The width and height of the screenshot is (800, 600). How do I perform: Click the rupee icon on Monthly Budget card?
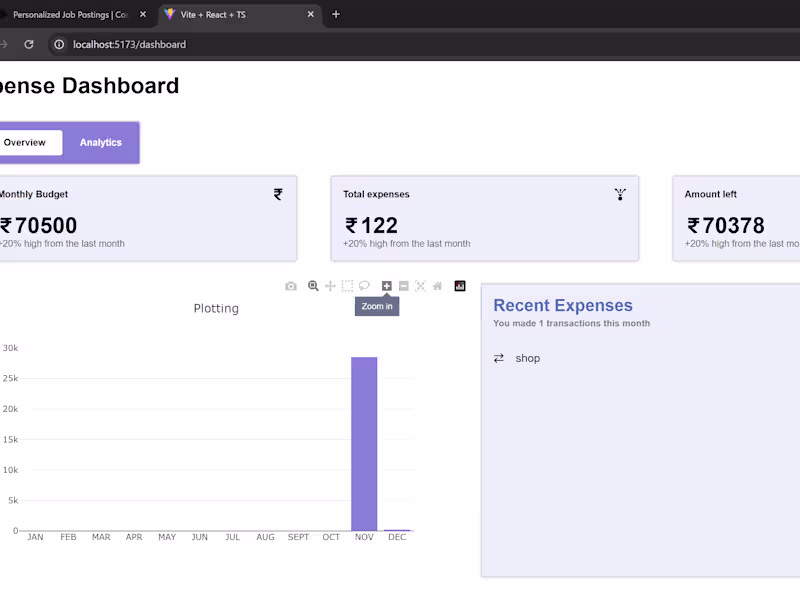(278, 194)
